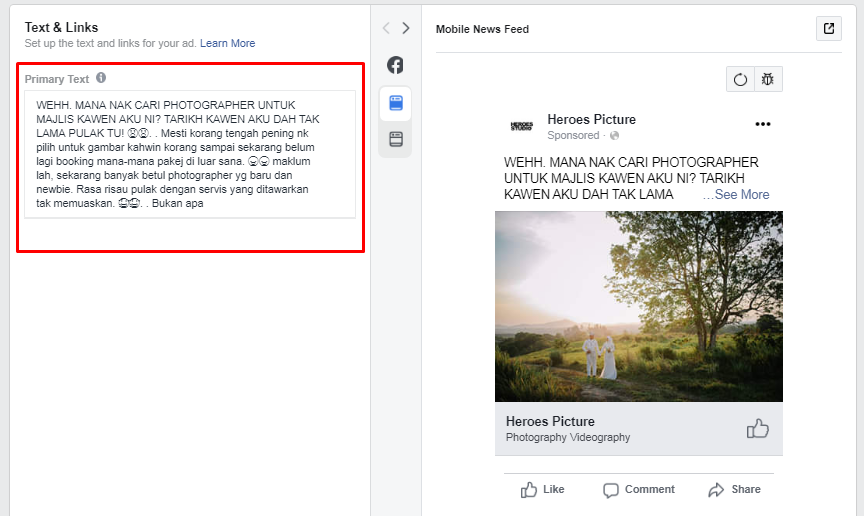Click the Learn More link
Viewport: 864px width, 516px height.
[227, 43]
